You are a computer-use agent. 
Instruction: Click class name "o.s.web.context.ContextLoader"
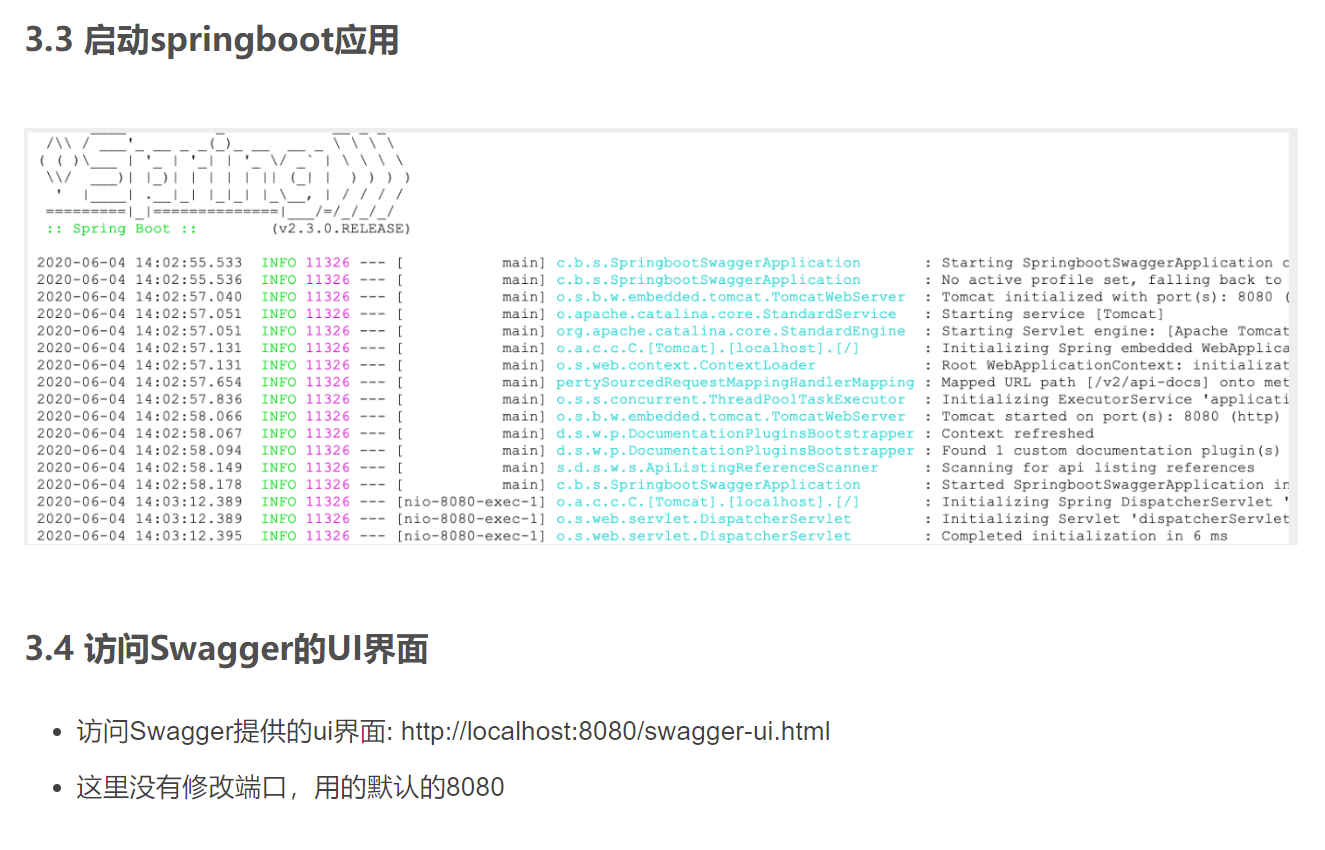(x=686, y=365)
